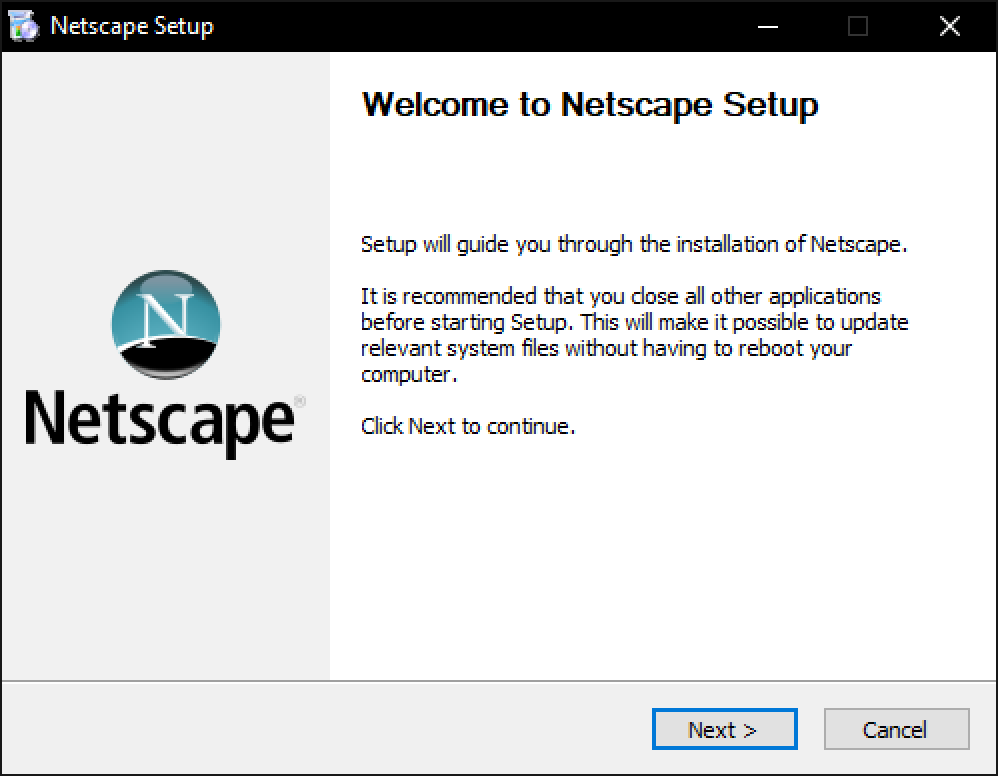Close the setup window with the X
The width and height of the screenshot is (998, 776).
point(949,26)
